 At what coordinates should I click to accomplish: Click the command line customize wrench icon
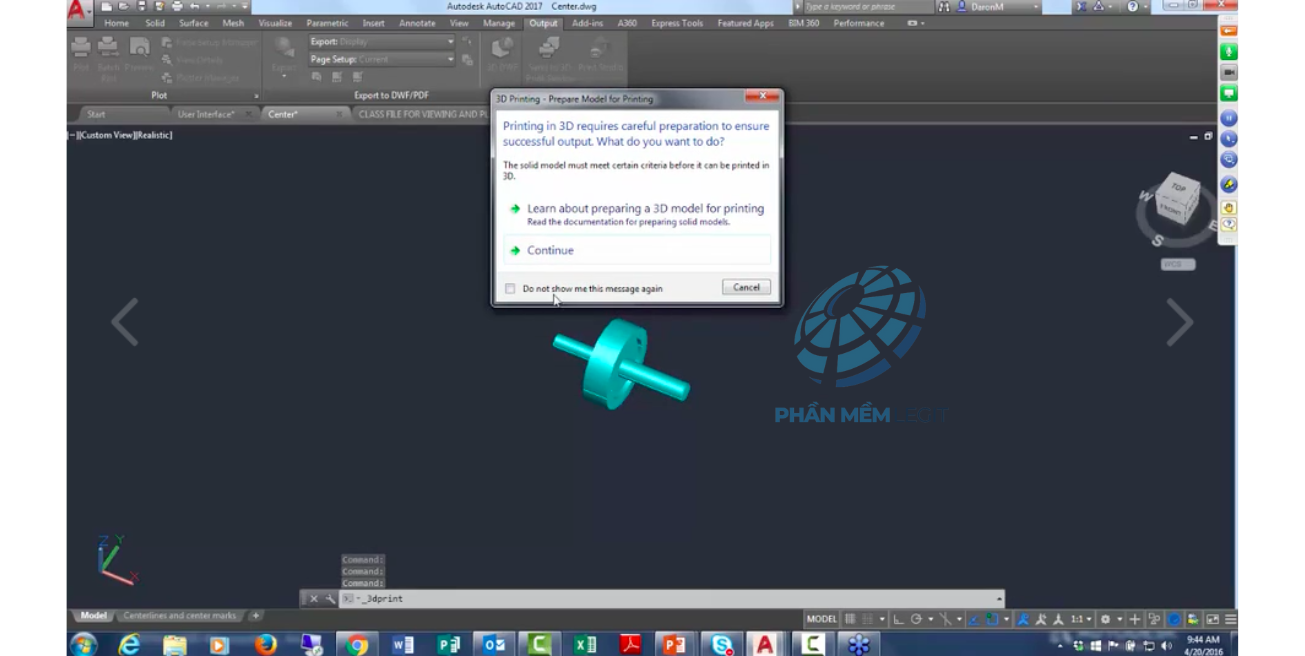330,599
